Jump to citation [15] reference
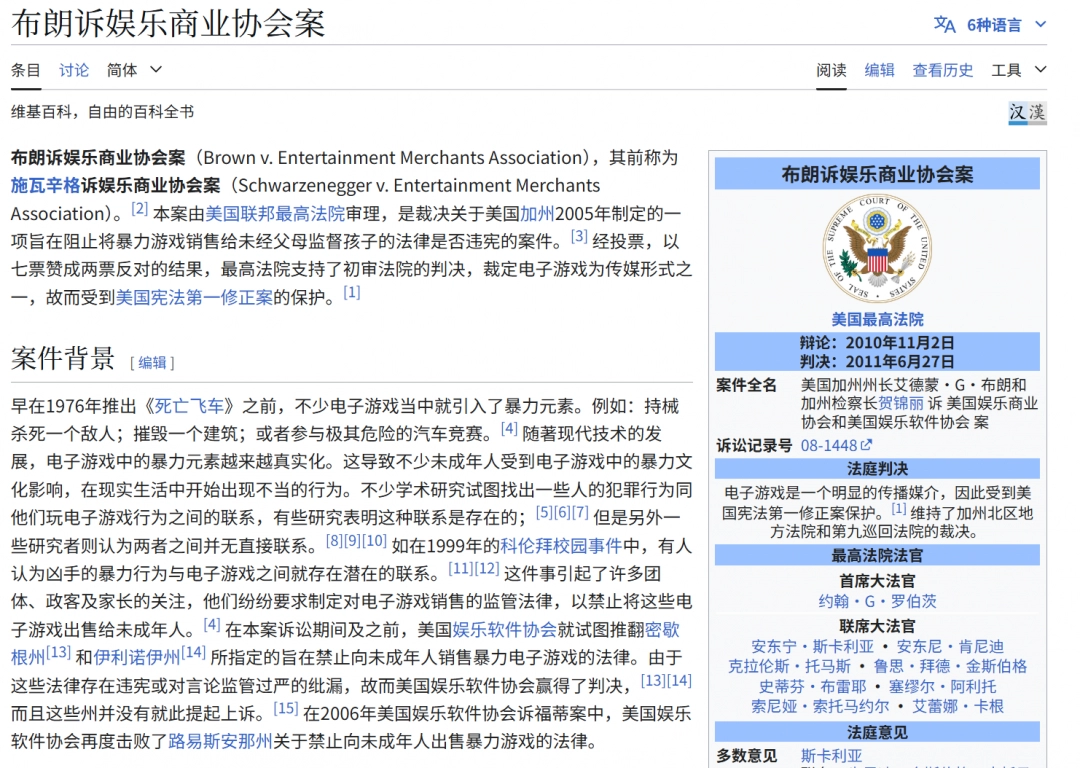1080x768 pixels. pos(286,708)
